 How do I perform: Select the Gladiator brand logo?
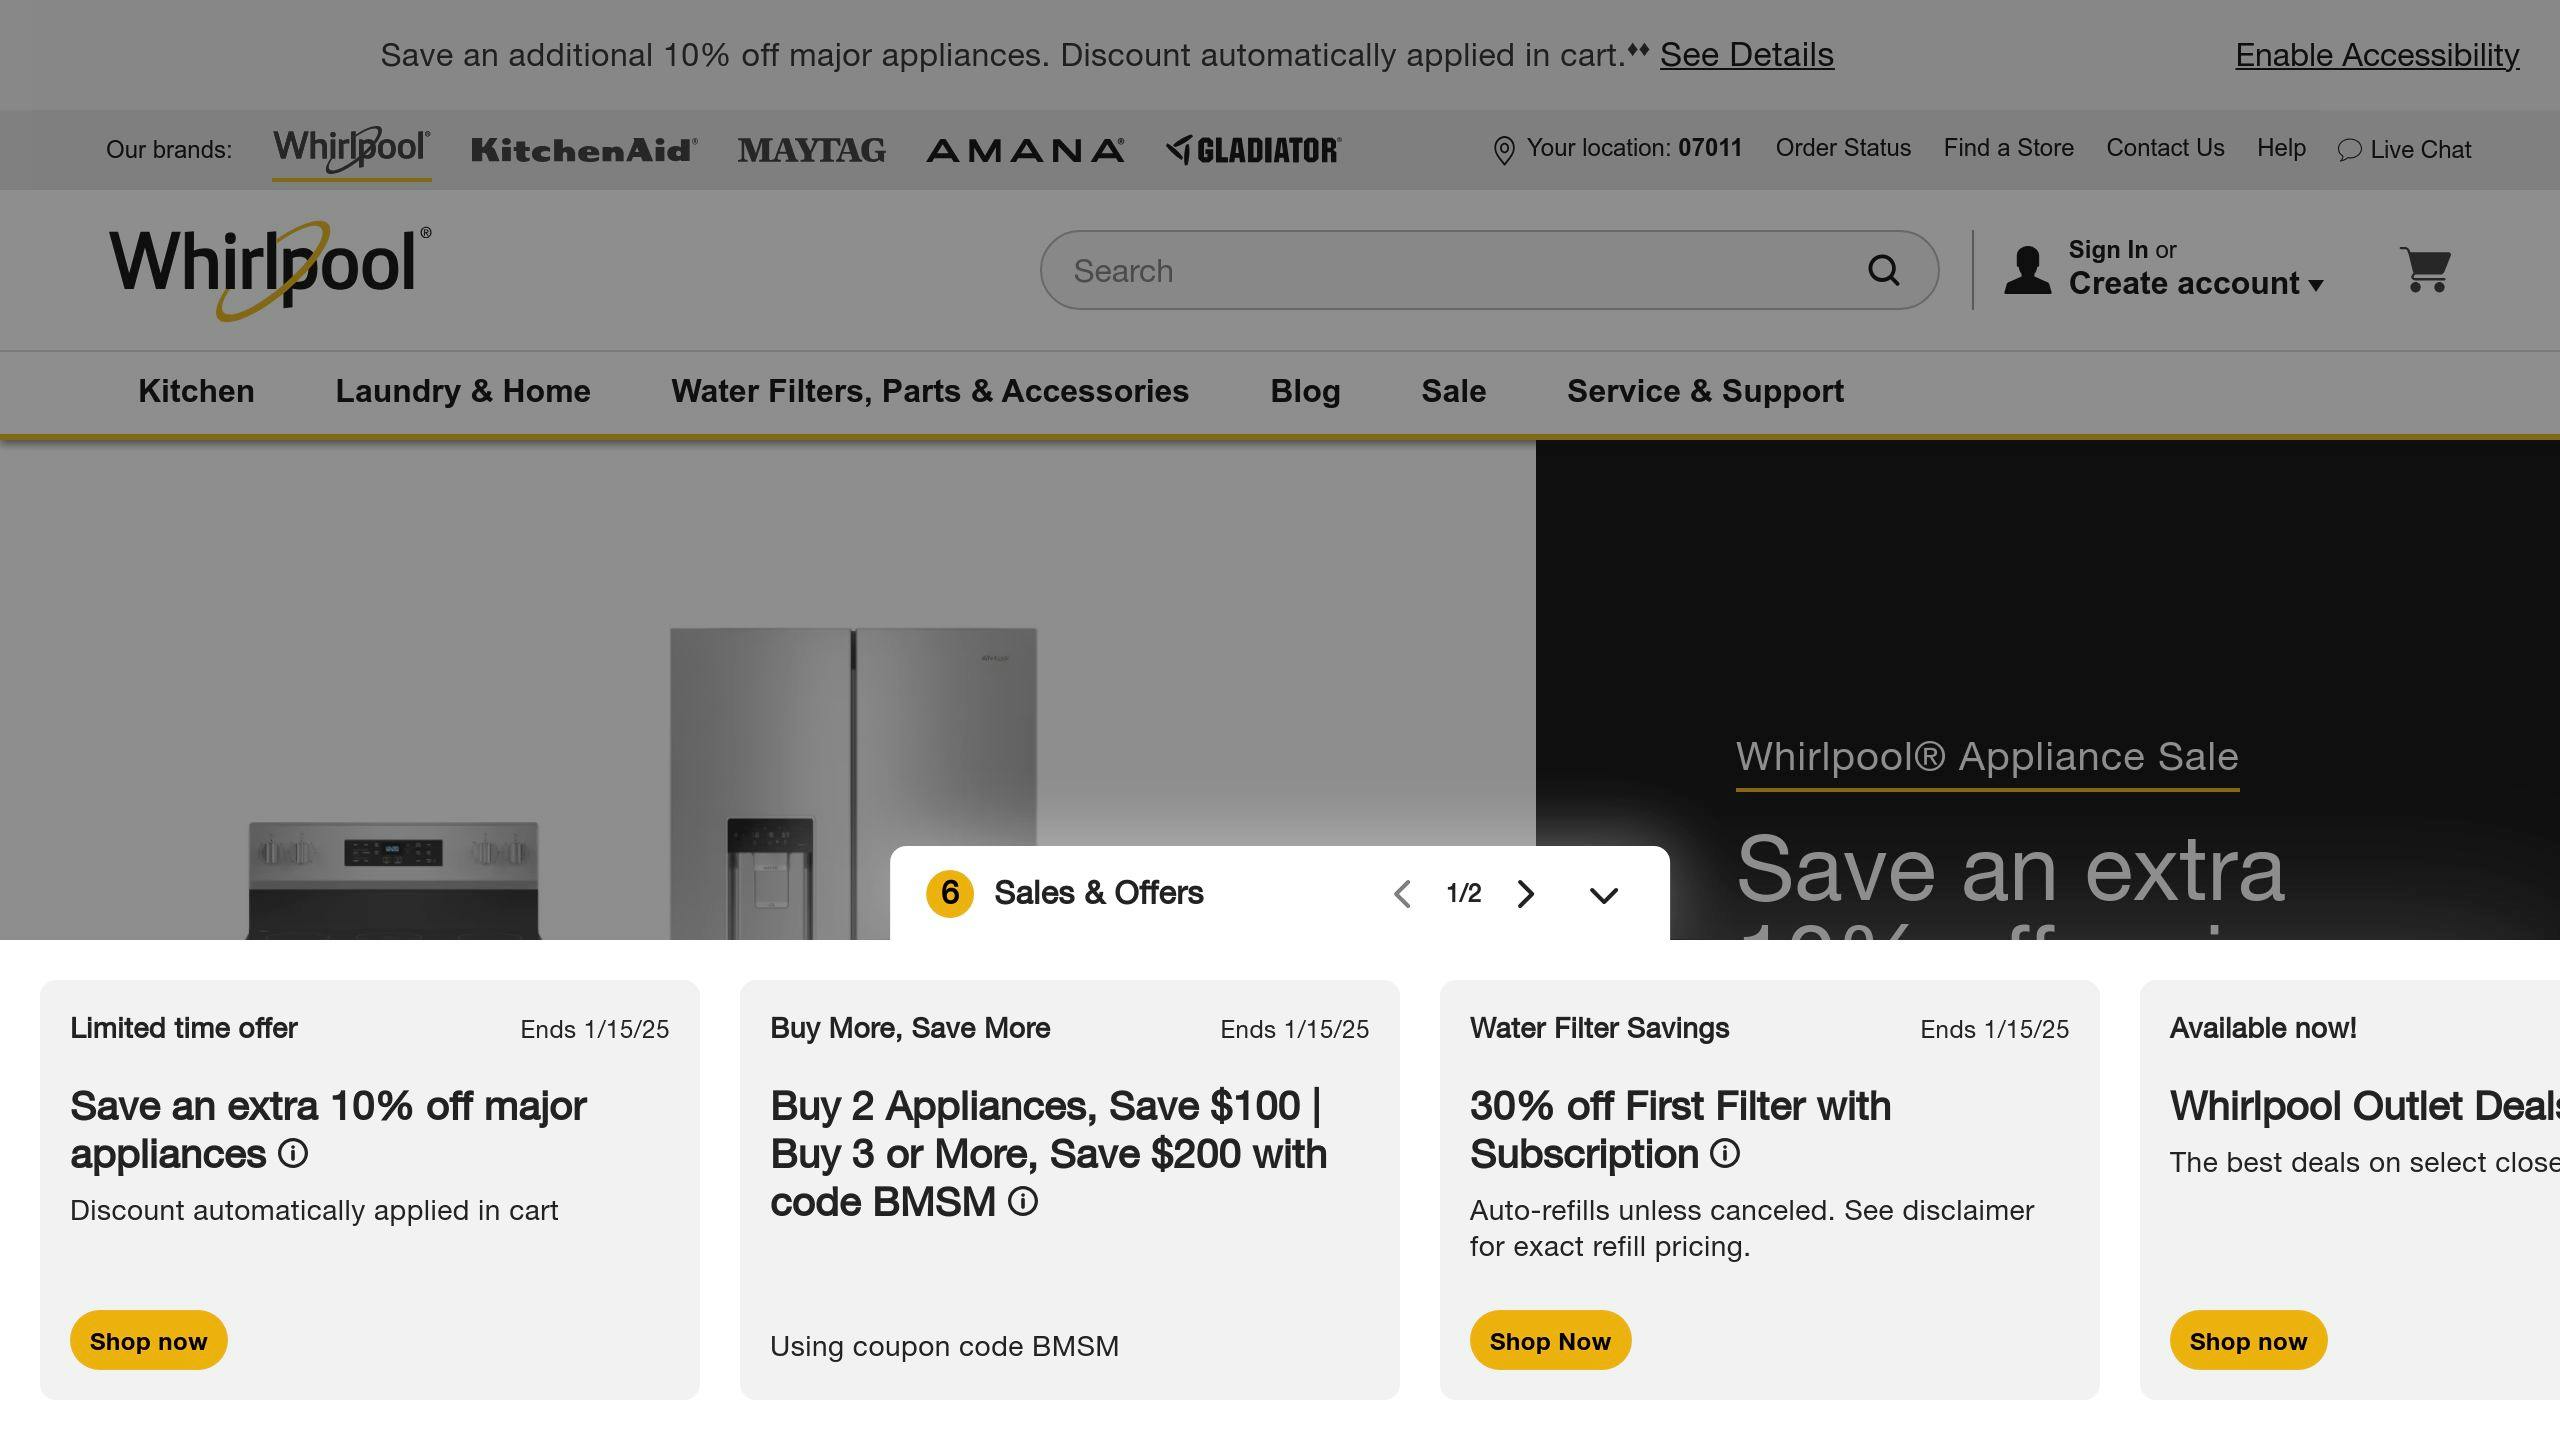pos(1253,150)
